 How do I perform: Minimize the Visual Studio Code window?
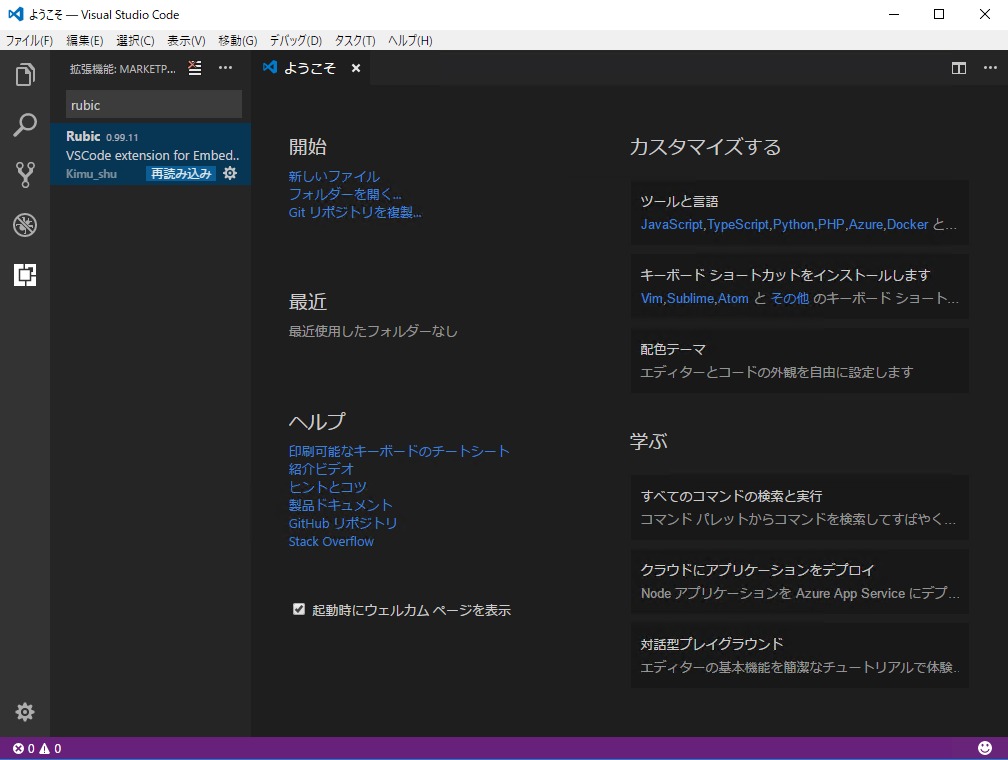point(894,14)
